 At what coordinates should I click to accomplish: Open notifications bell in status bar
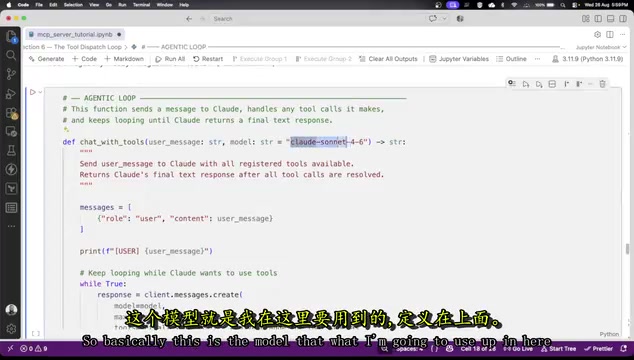[623, 348]
